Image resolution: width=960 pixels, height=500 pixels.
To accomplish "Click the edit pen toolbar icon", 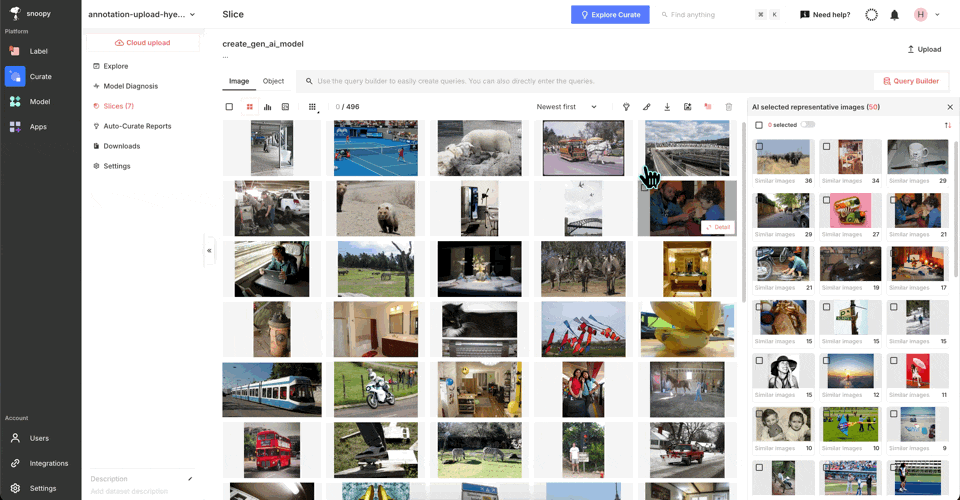I will (647, 106).
